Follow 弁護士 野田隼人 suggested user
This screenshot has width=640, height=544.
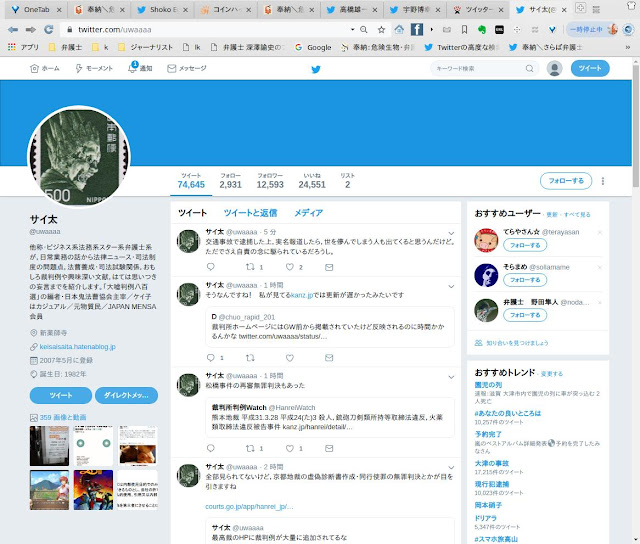(525, 315)
